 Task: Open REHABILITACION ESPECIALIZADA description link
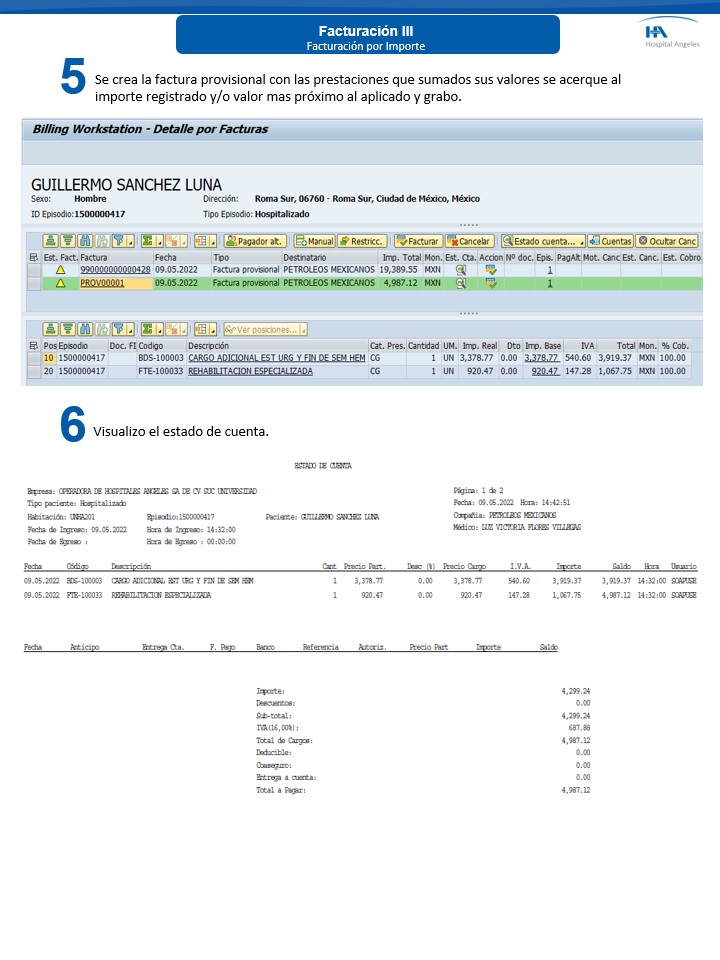[x=250, y=371]
